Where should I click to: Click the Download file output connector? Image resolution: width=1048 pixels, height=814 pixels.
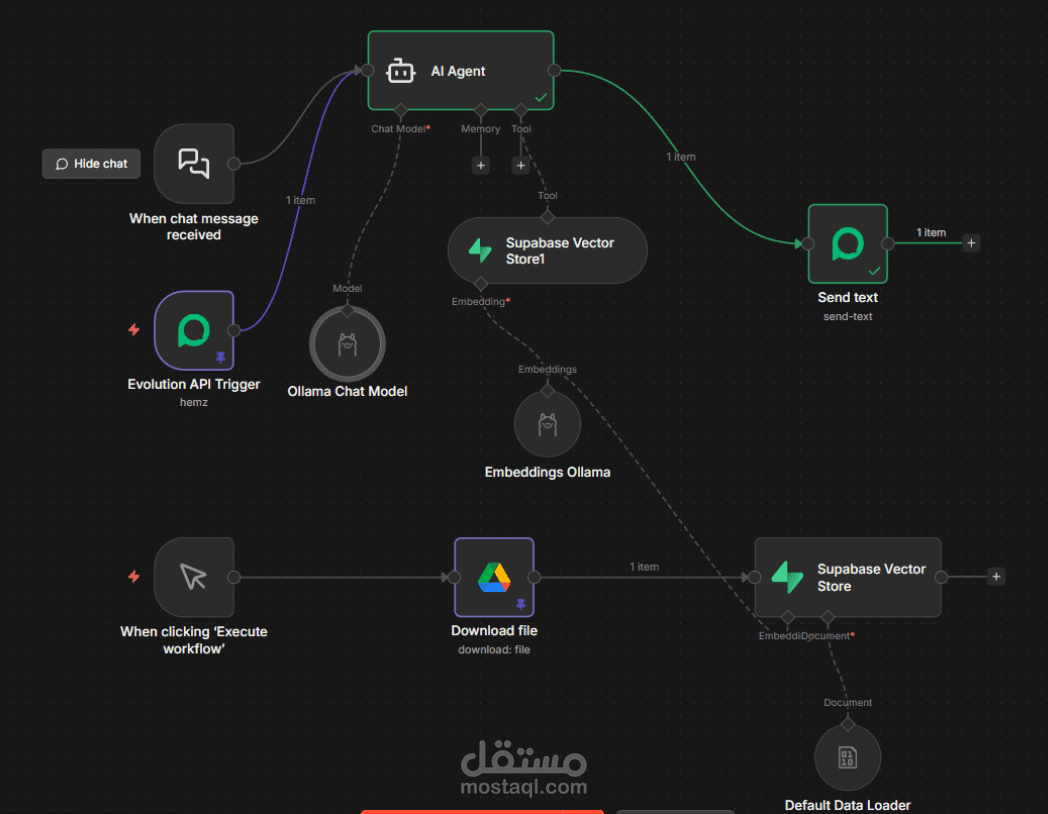tap(534, 577)
